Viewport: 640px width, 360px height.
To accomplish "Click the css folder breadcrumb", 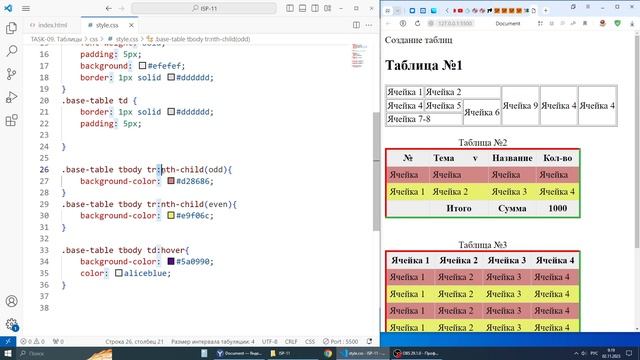I will click(93, 39).
